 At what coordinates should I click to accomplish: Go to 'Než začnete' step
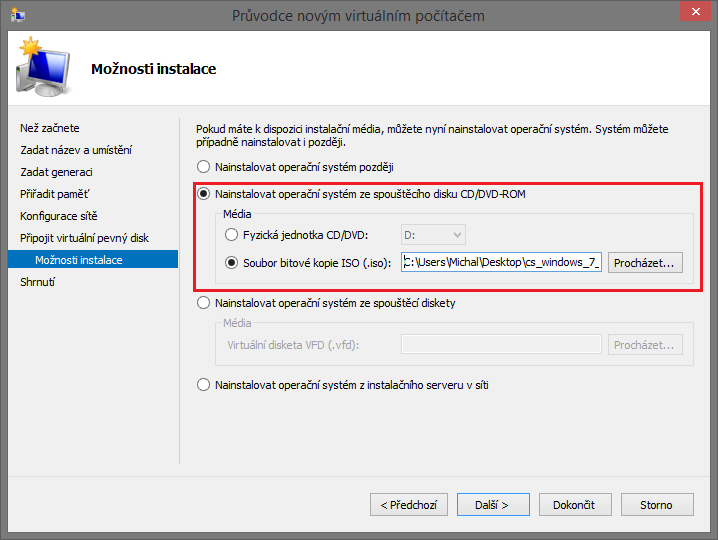click(50, 128)
